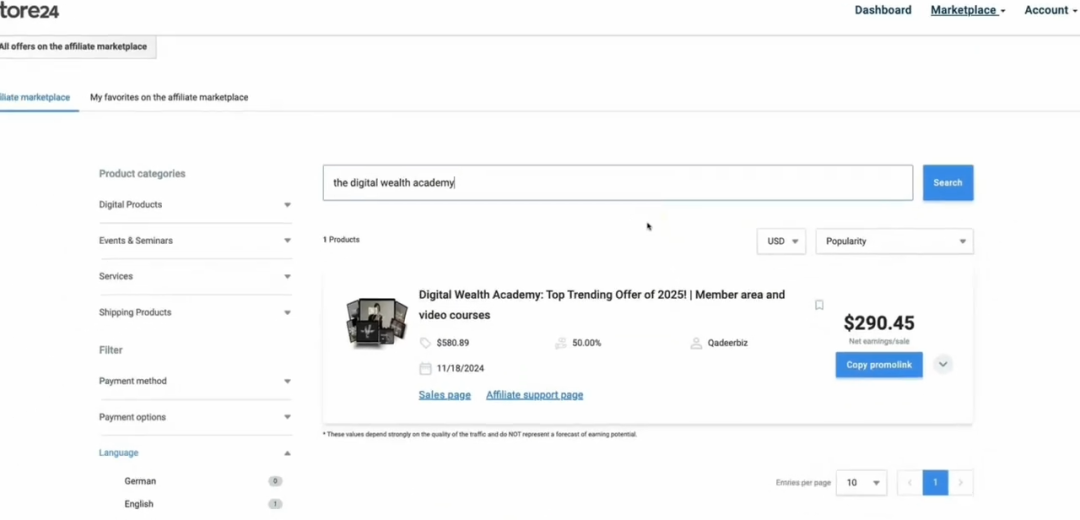This screenshot has height=520, width=1080.
Task: Click the Copy promolink button
Action: (x=878, y=365)
